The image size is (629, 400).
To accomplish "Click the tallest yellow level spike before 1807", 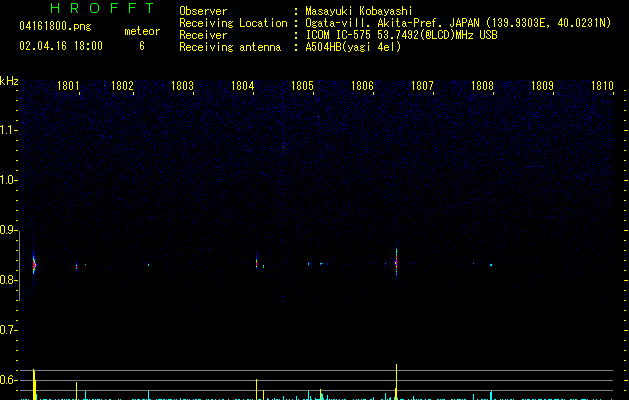I will pyautogui.click(x=396, y=381).
